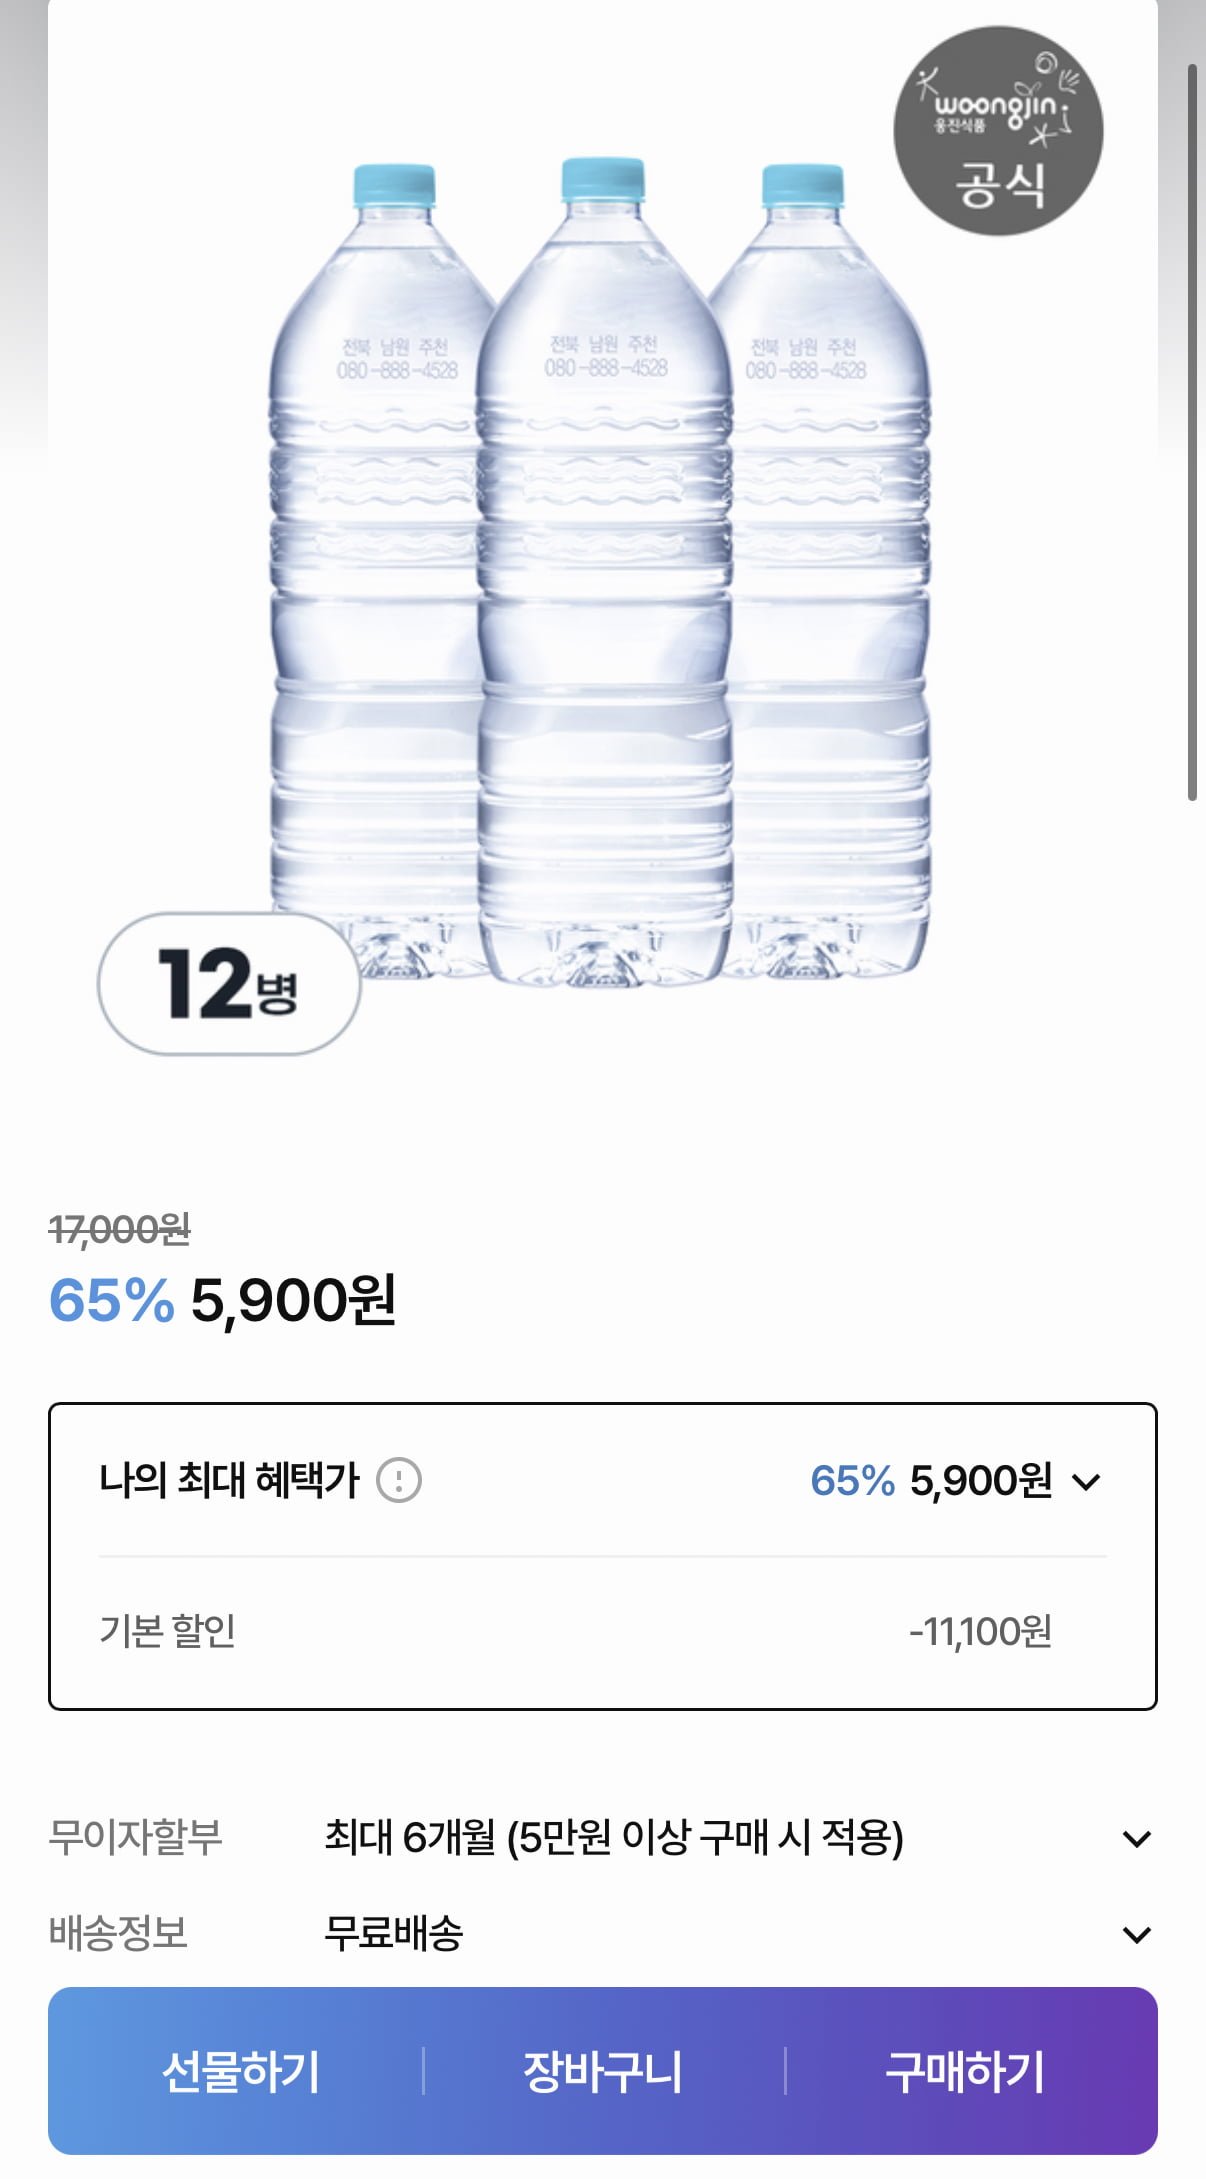Select the 기본 할인 row label
Viewport: 1206px width, 2179px height.
[167, 1631]
